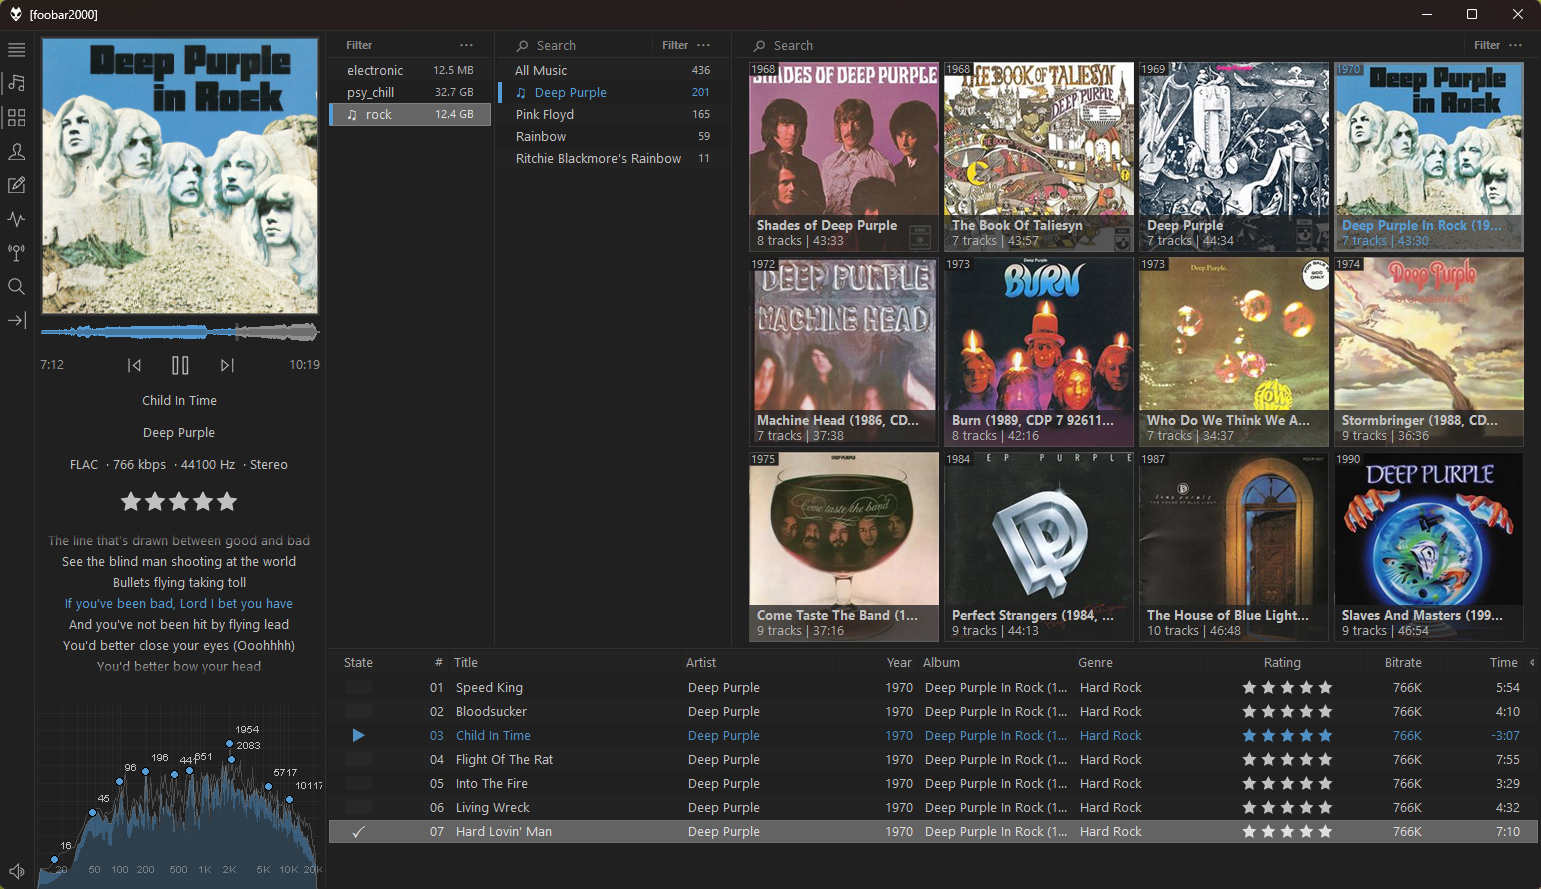
Task: Open the music library view icon
Action: [16, 83]
